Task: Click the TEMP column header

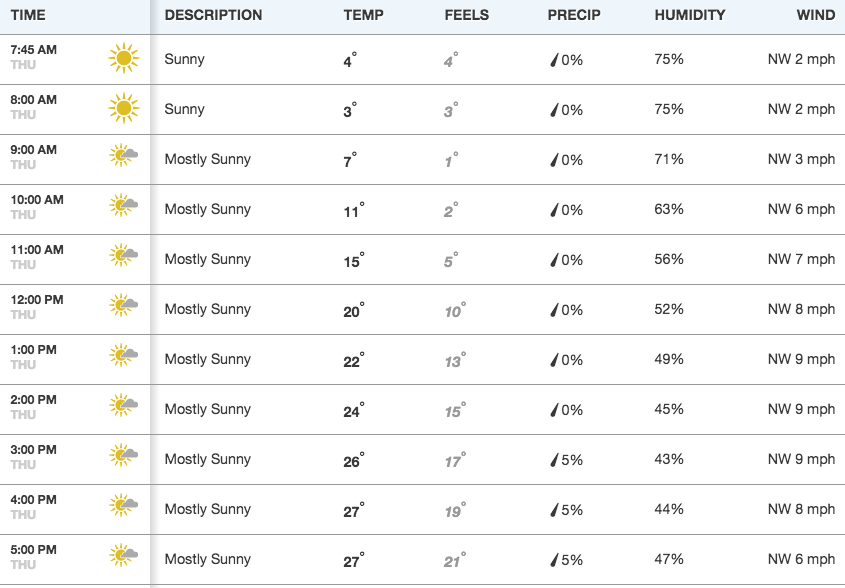Action: (363, 15)
